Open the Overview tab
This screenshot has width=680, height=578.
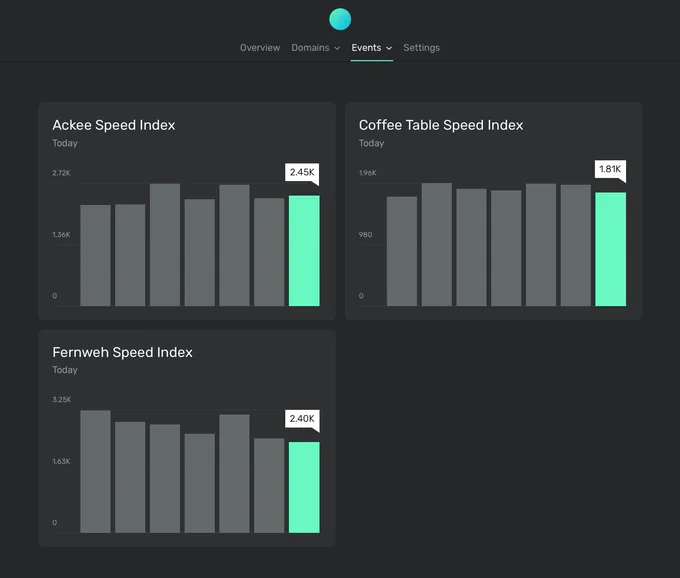[260, 48]
